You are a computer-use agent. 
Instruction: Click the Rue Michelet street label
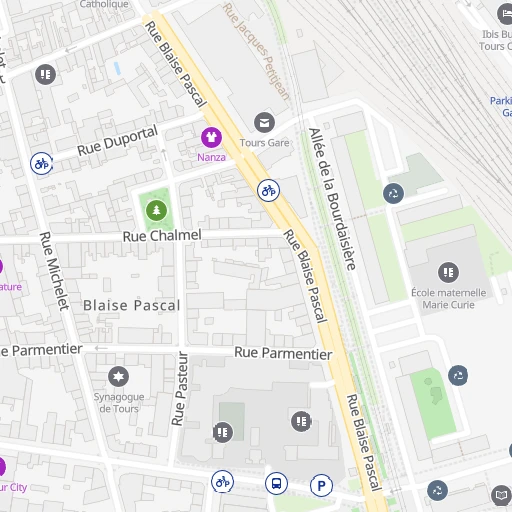point(54,271)
